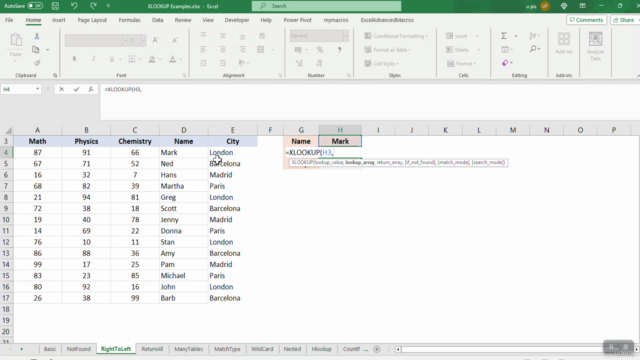Open the font size dropdown
This screenshot has width=640, height=360.
coord(143,40)
